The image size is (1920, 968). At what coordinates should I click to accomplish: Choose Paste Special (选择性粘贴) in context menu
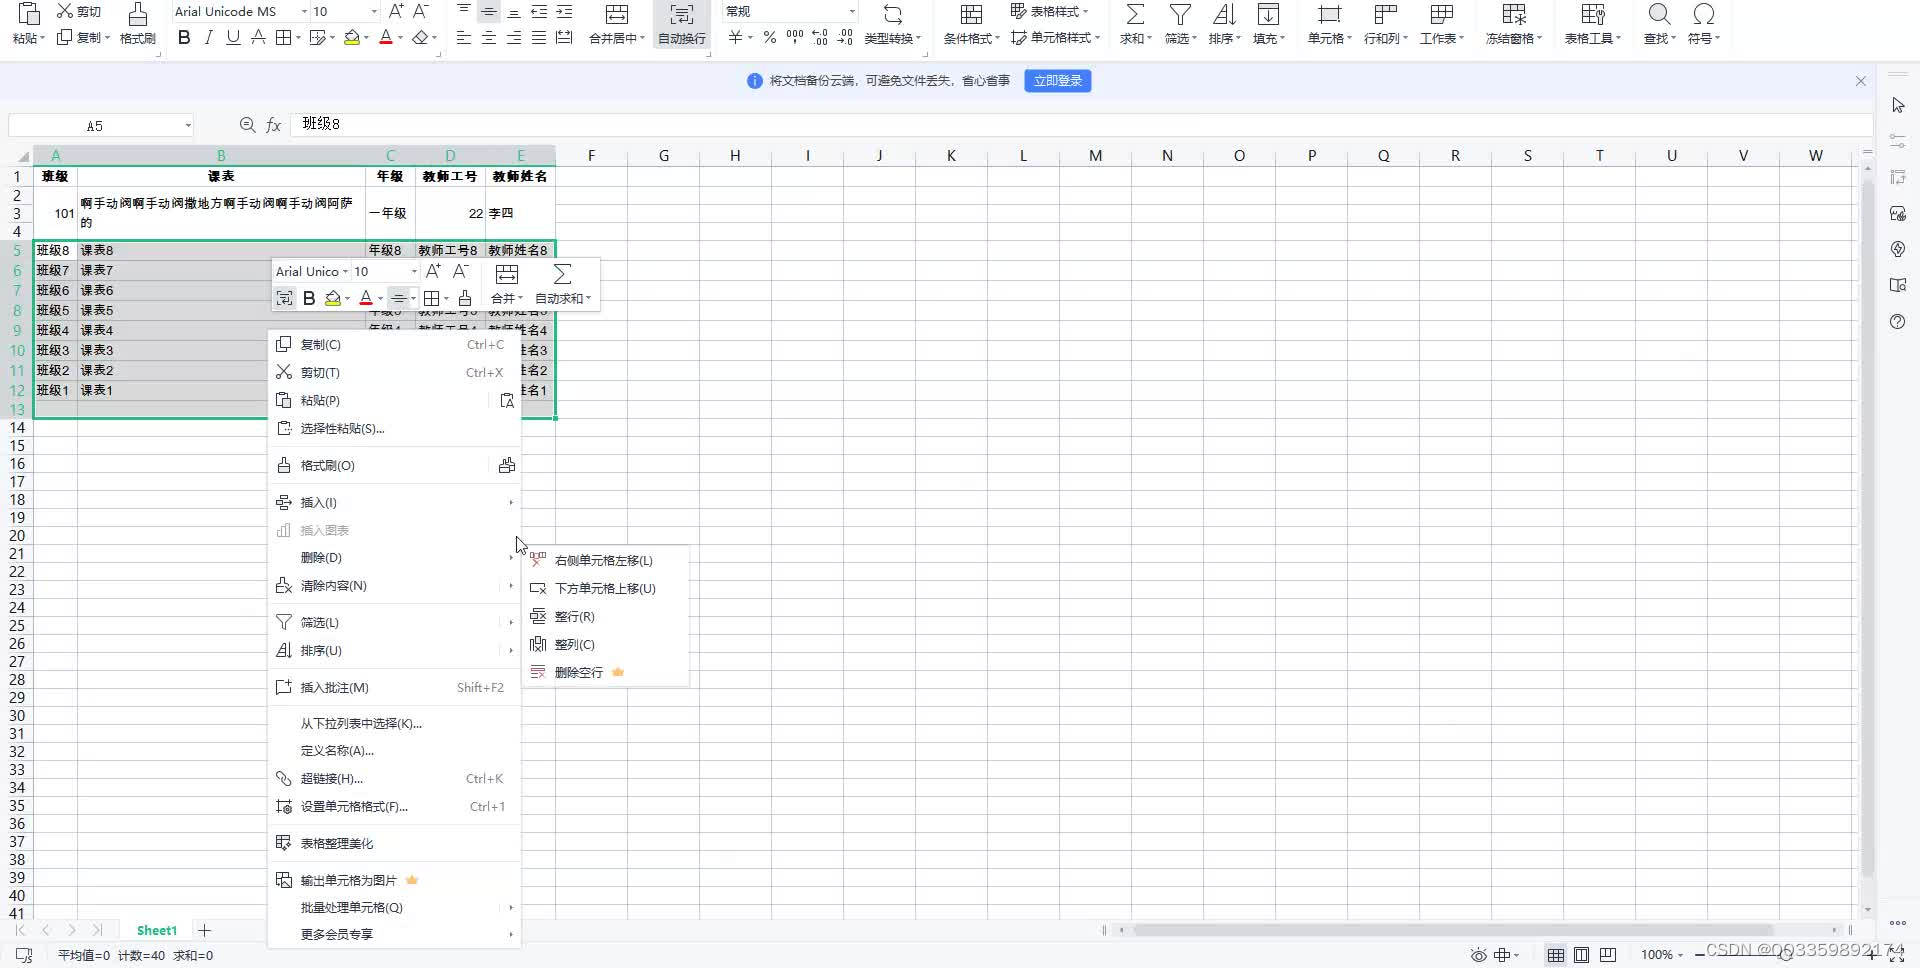tap(394, 428)
